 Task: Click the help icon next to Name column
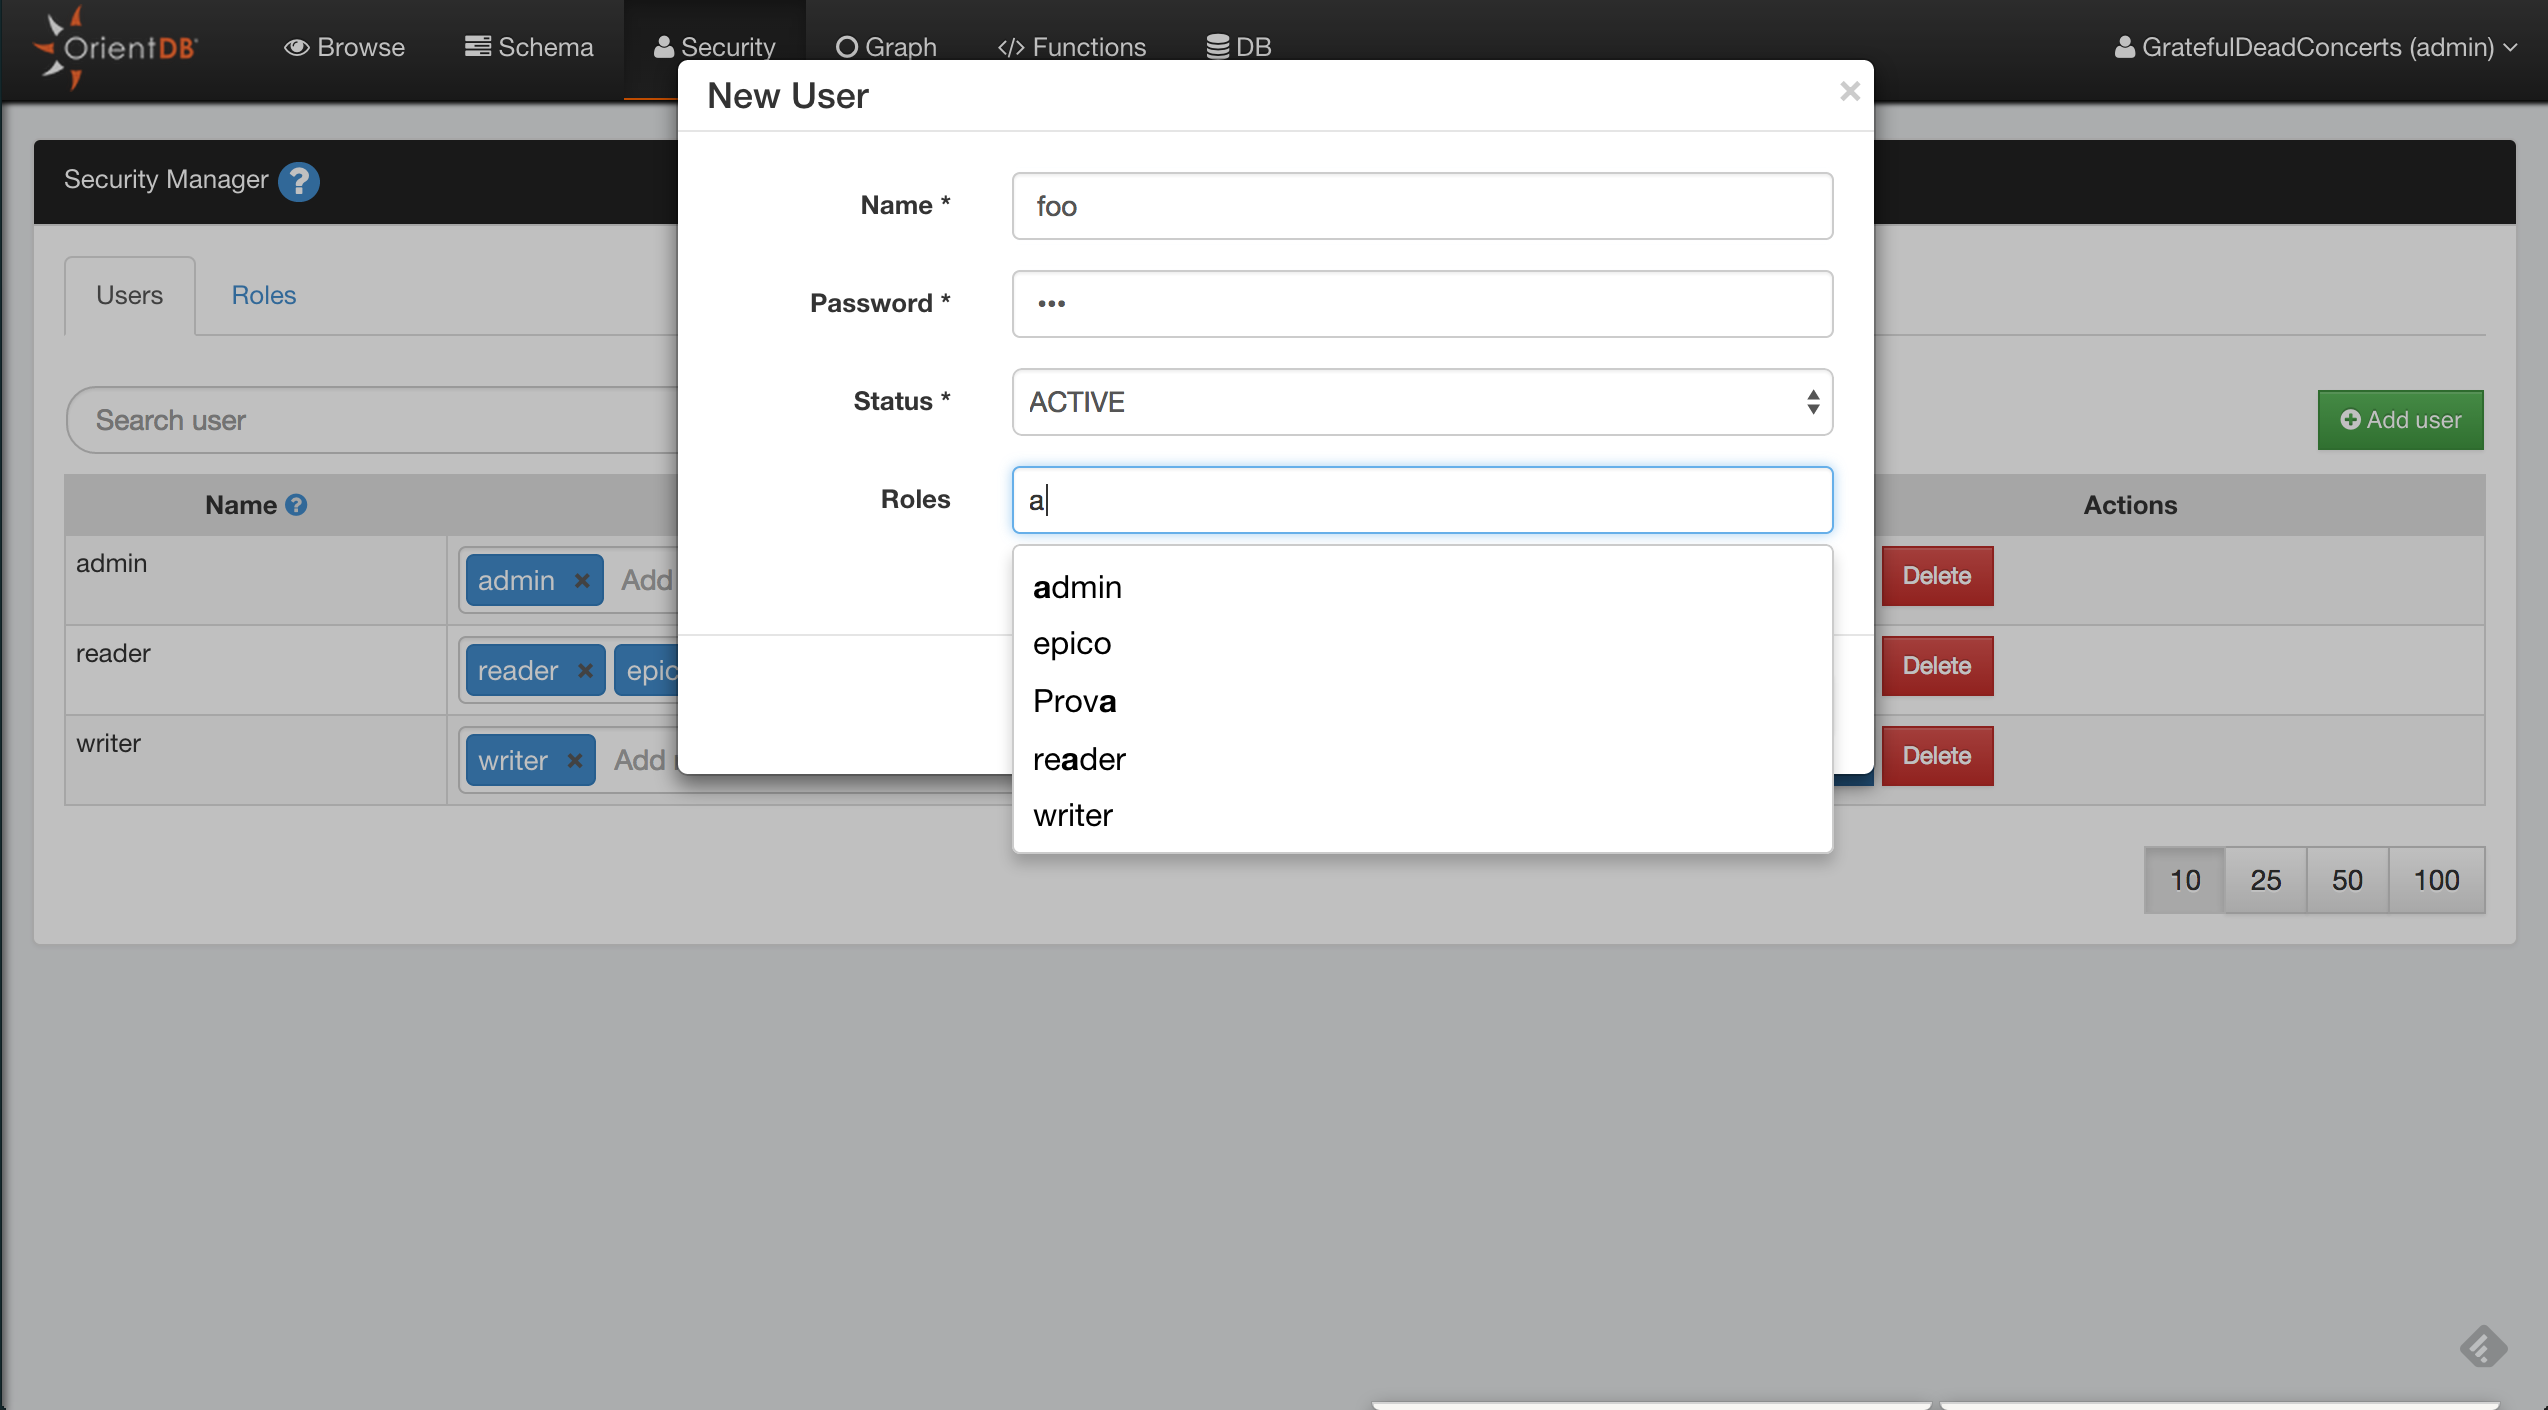296,505
